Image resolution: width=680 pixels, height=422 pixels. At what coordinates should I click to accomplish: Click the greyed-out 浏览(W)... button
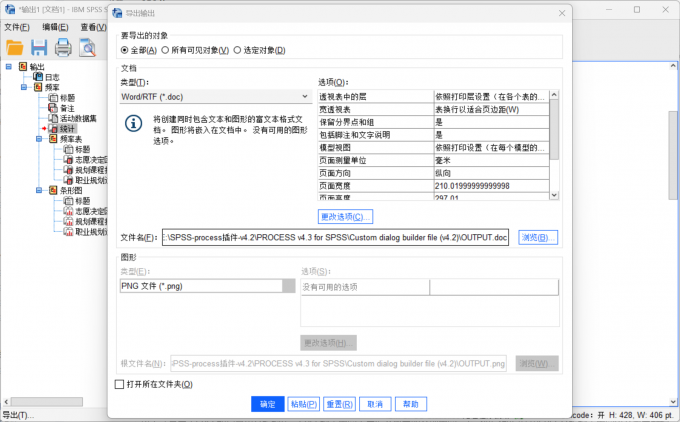coord(537,363)
